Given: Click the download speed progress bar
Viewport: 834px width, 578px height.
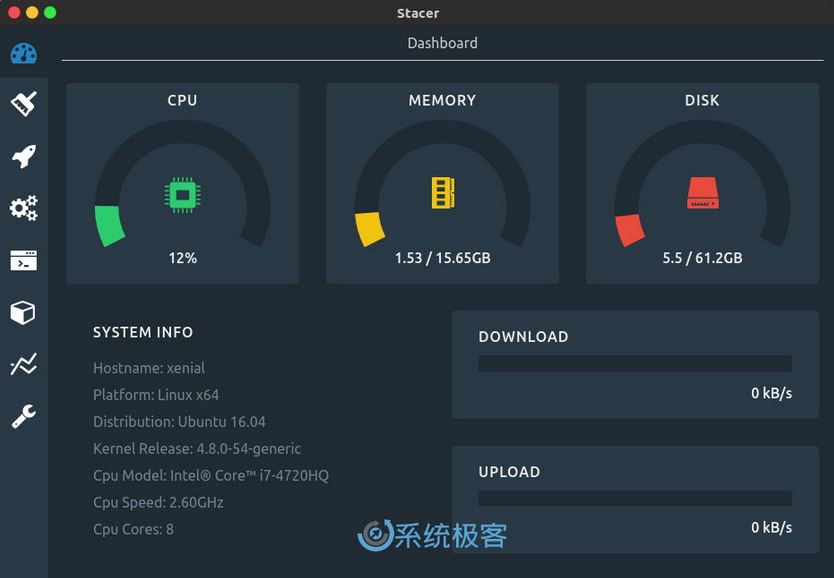Looking at the screenshot, I should tap(634, 364).
